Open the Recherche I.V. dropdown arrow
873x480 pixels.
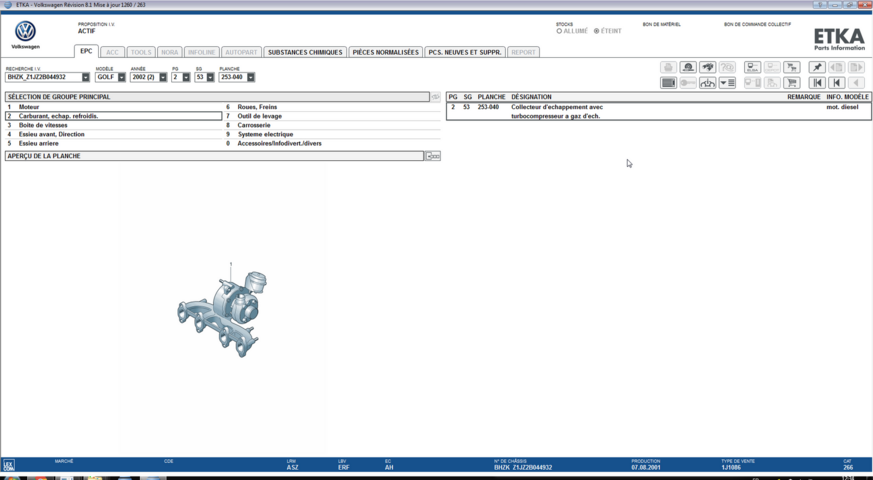click(86, 77)
